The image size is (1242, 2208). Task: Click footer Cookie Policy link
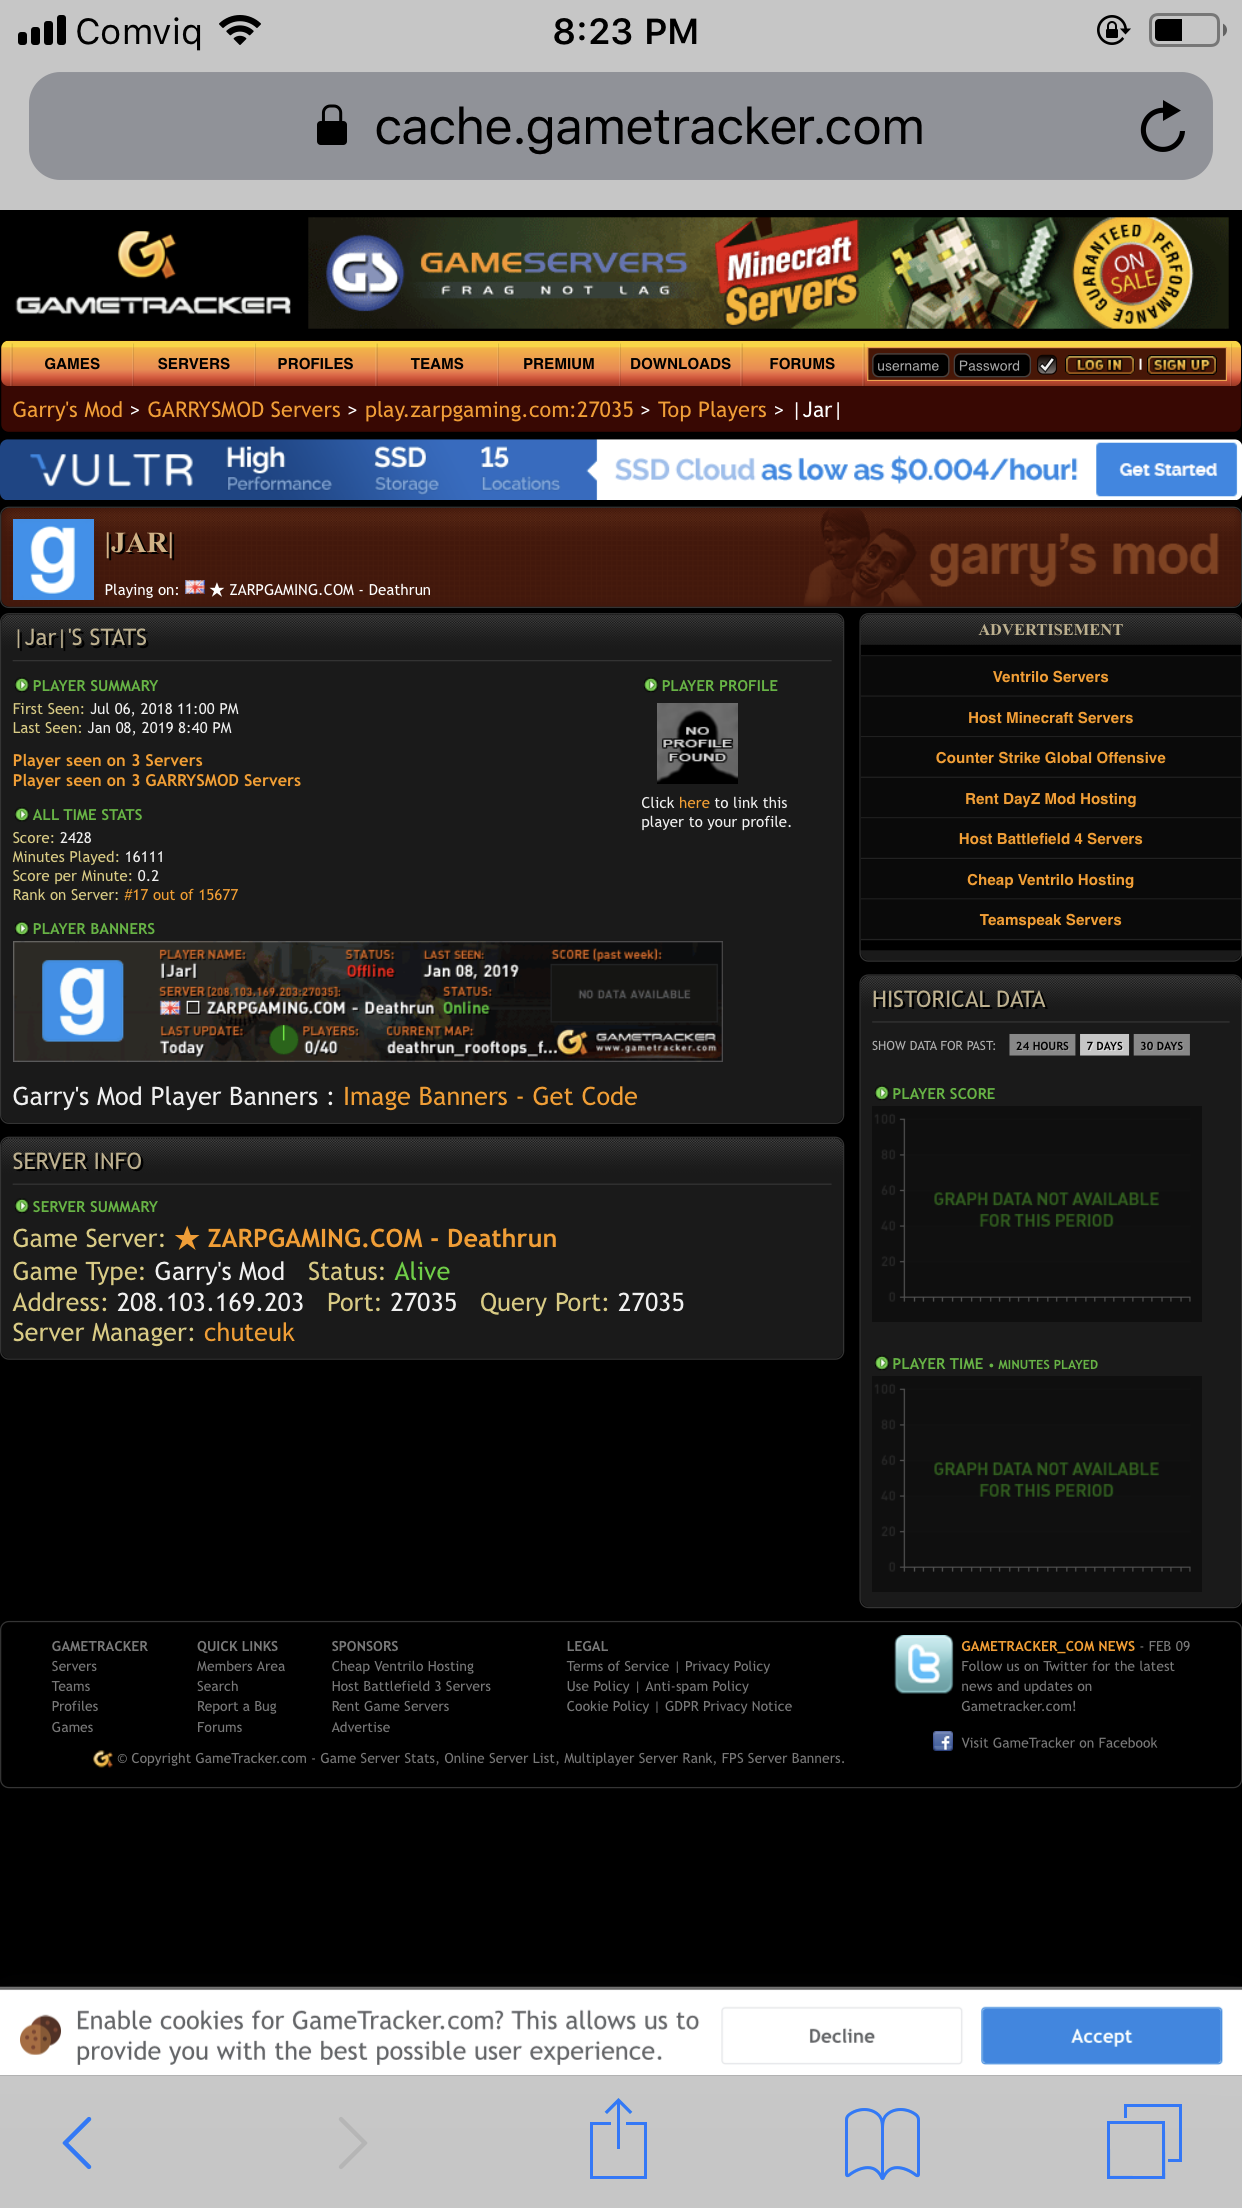[608, 1706]
